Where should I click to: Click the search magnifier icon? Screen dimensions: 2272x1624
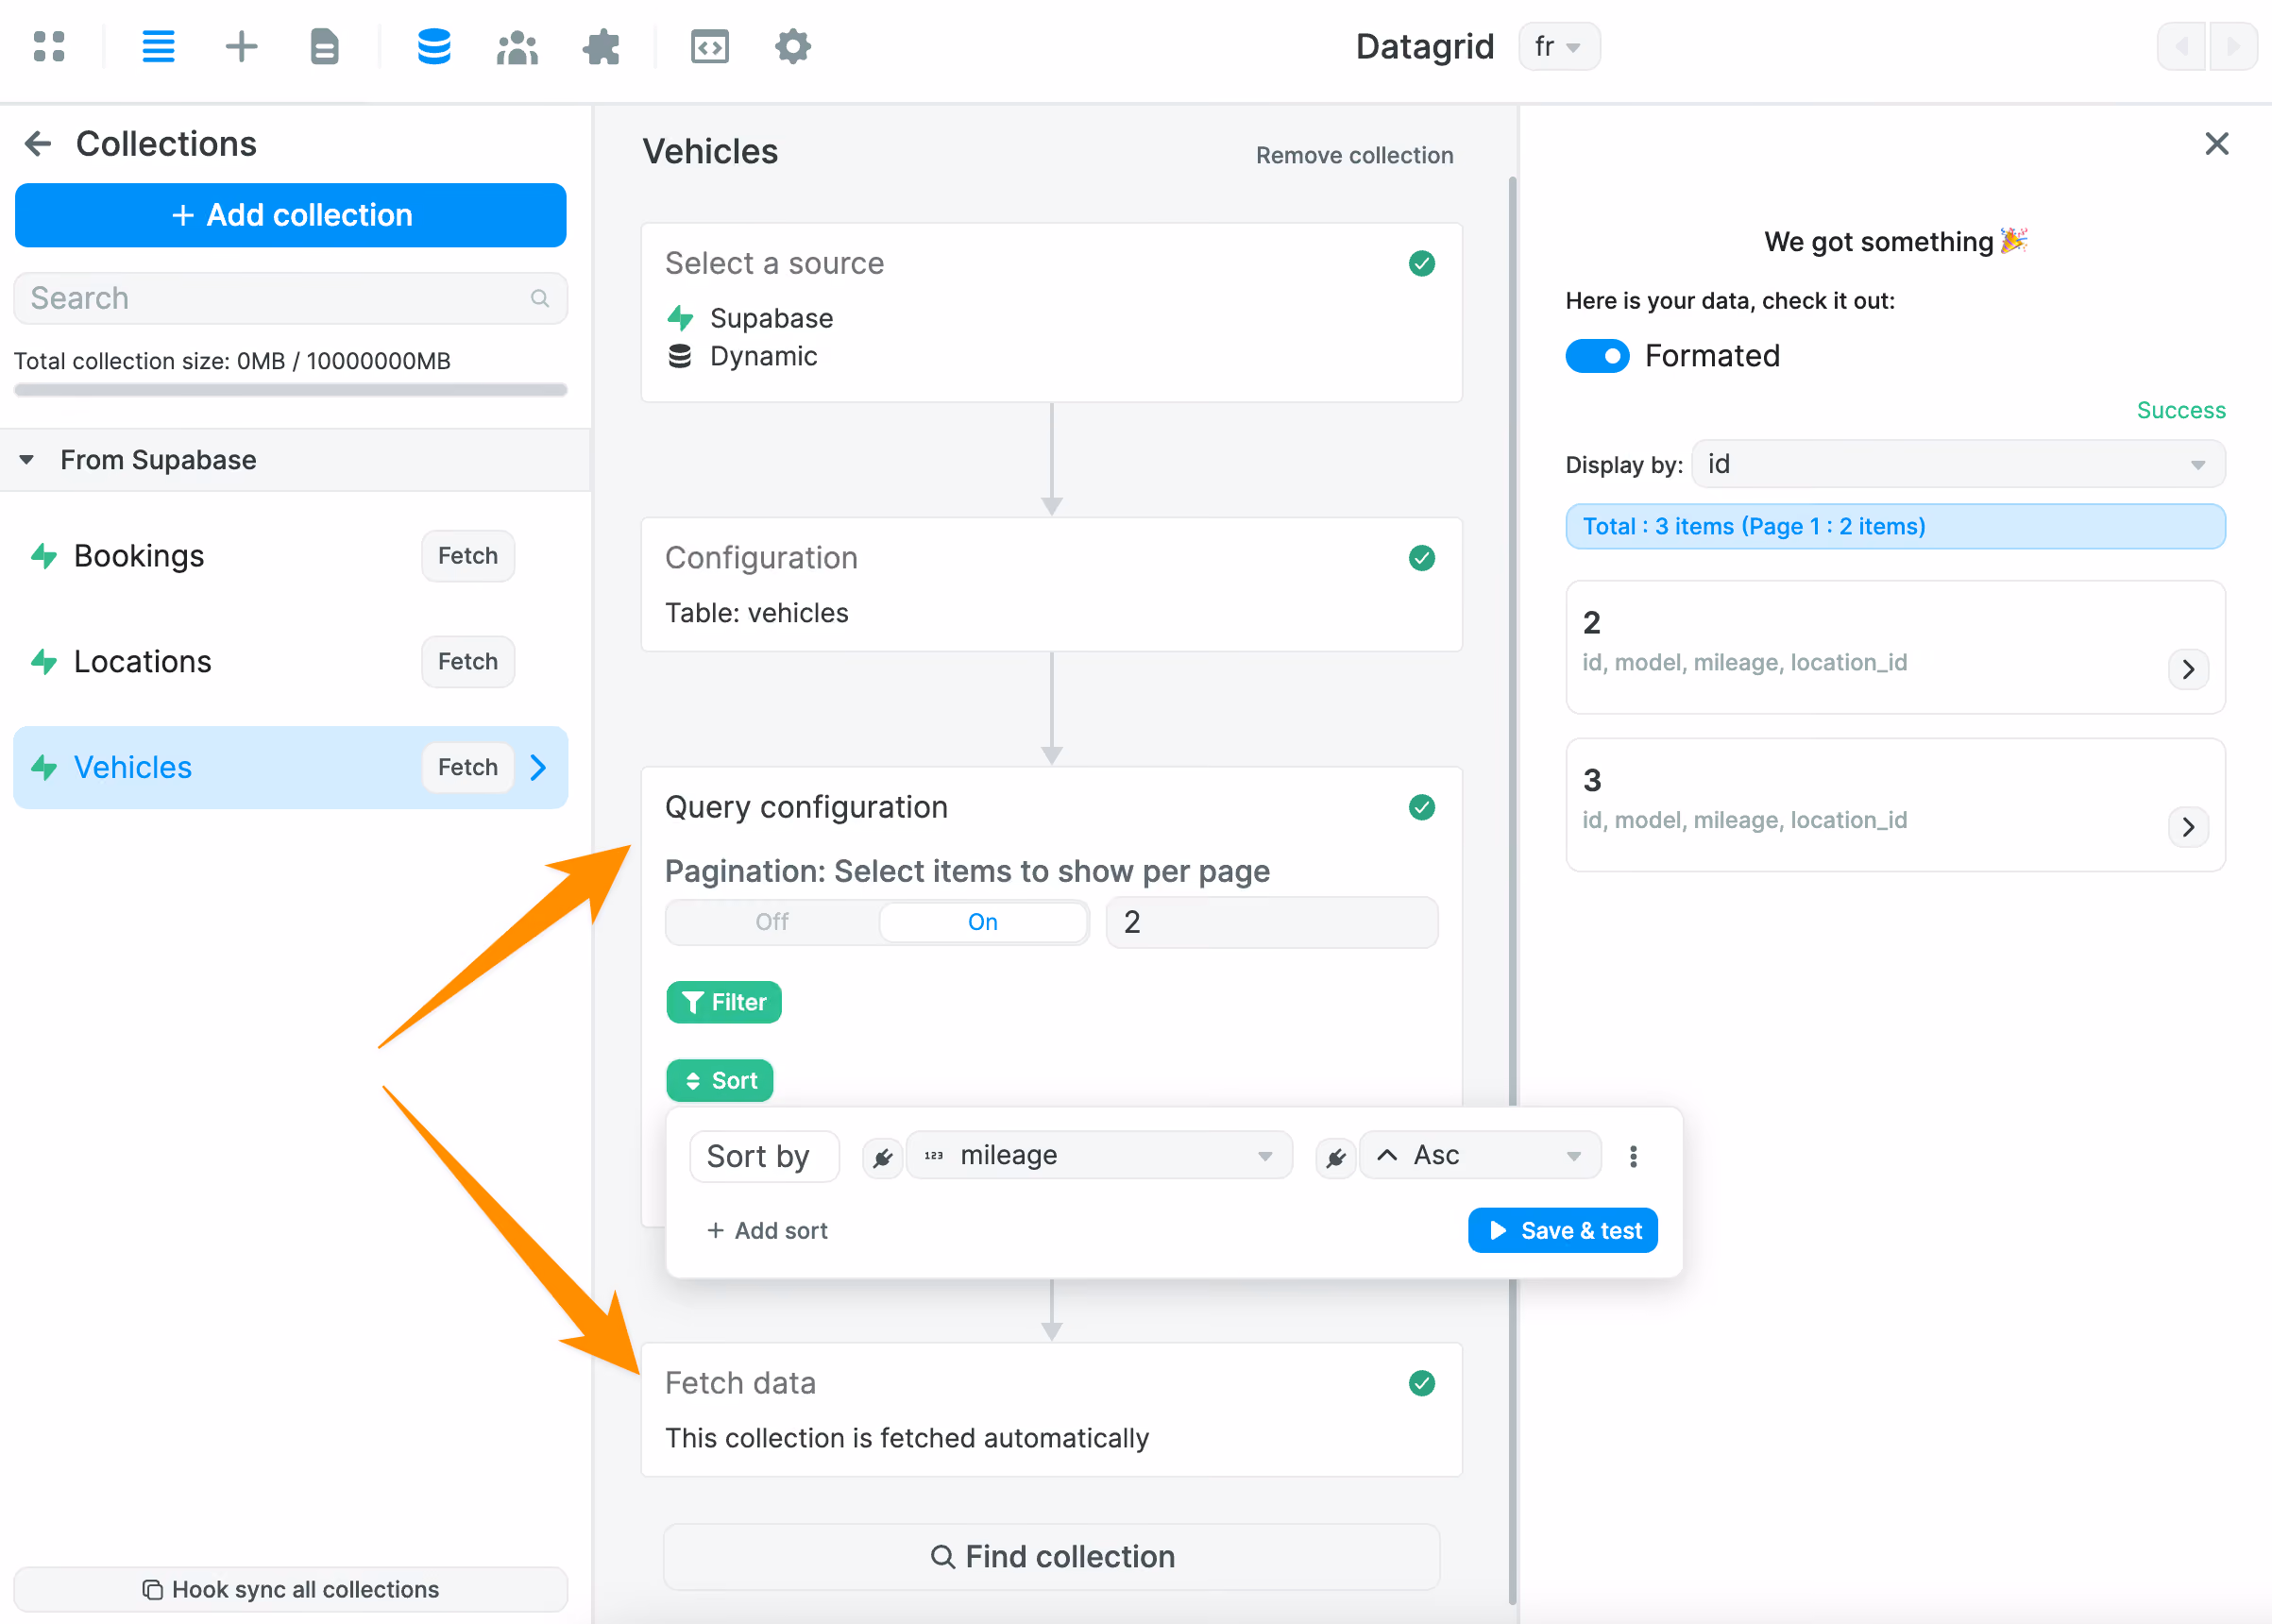[x=540, y=298]
